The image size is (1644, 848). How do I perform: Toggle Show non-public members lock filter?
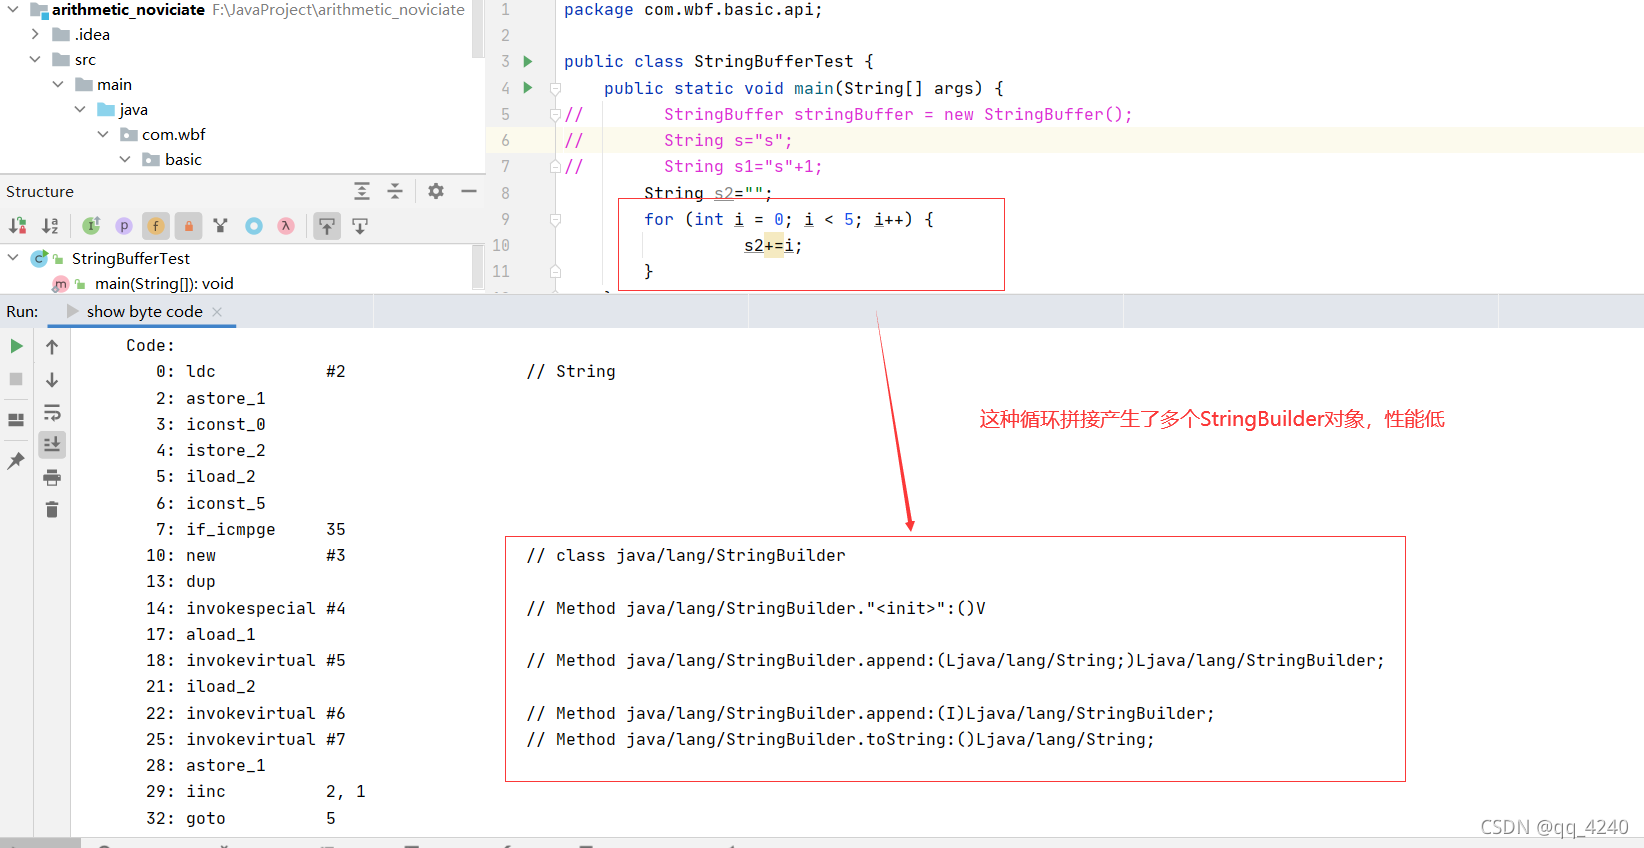pyautogui.click(x=189, y=226)
